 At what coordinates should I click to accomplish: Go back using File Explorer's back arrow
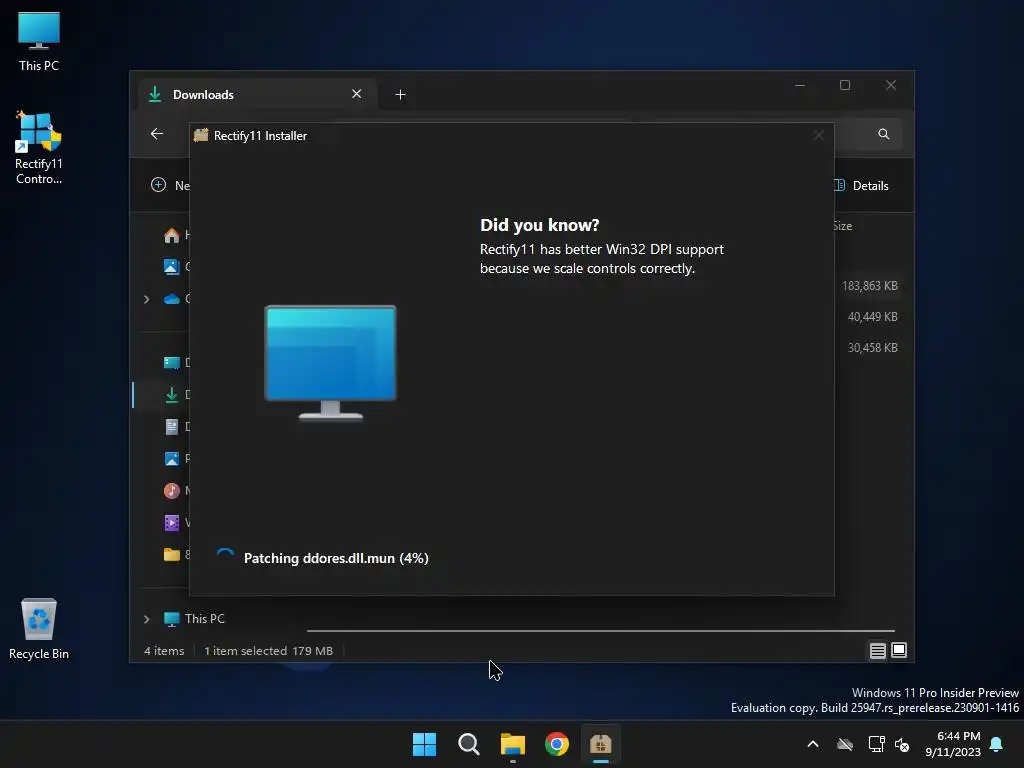[157, 134]
